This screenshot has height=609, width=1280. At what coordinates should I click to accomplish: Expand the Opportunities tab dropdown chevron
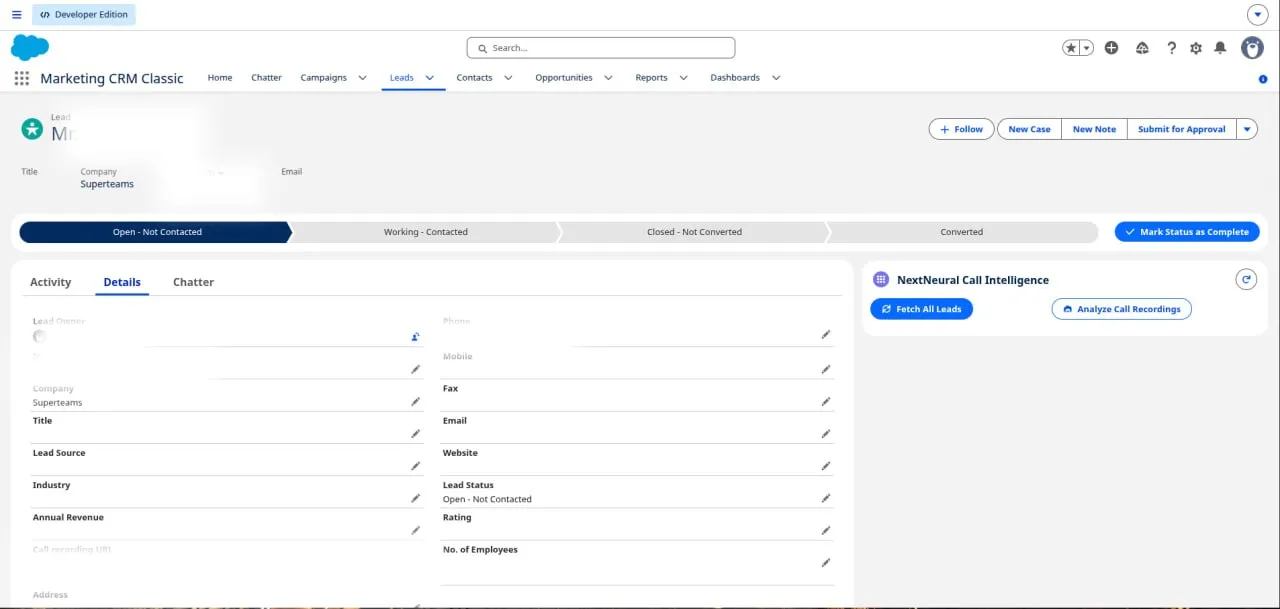coord(608,78)
